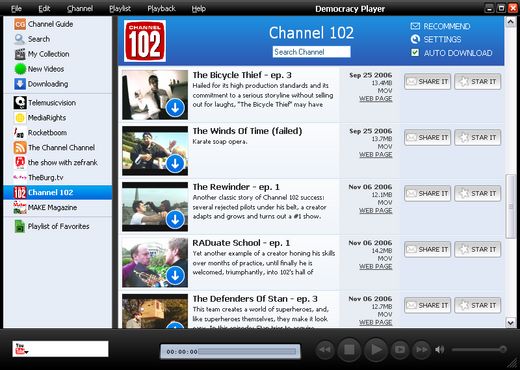Download The Bicycle Thief ep. 3 video

click(x=175, y=108)
